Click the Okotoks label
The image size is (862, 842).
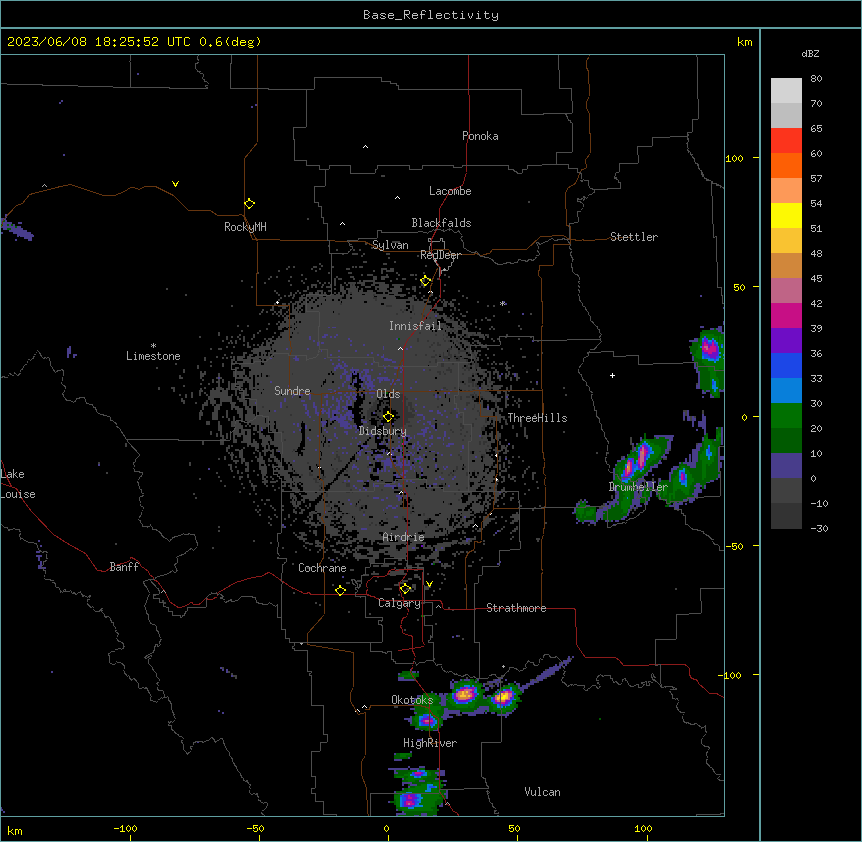tap(412, 700)
